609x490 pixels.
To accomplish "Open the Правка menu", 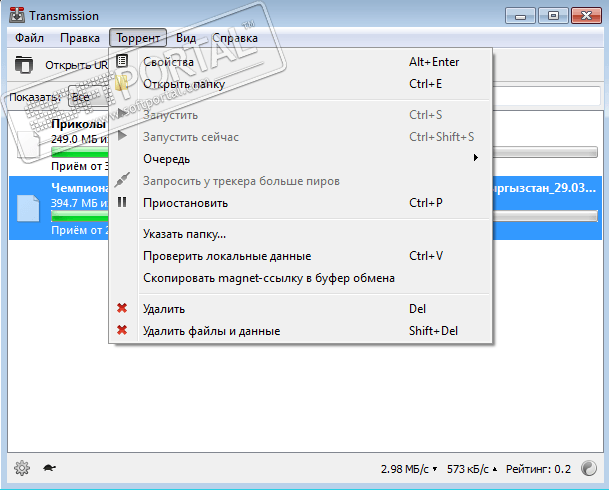I will 80,38.
